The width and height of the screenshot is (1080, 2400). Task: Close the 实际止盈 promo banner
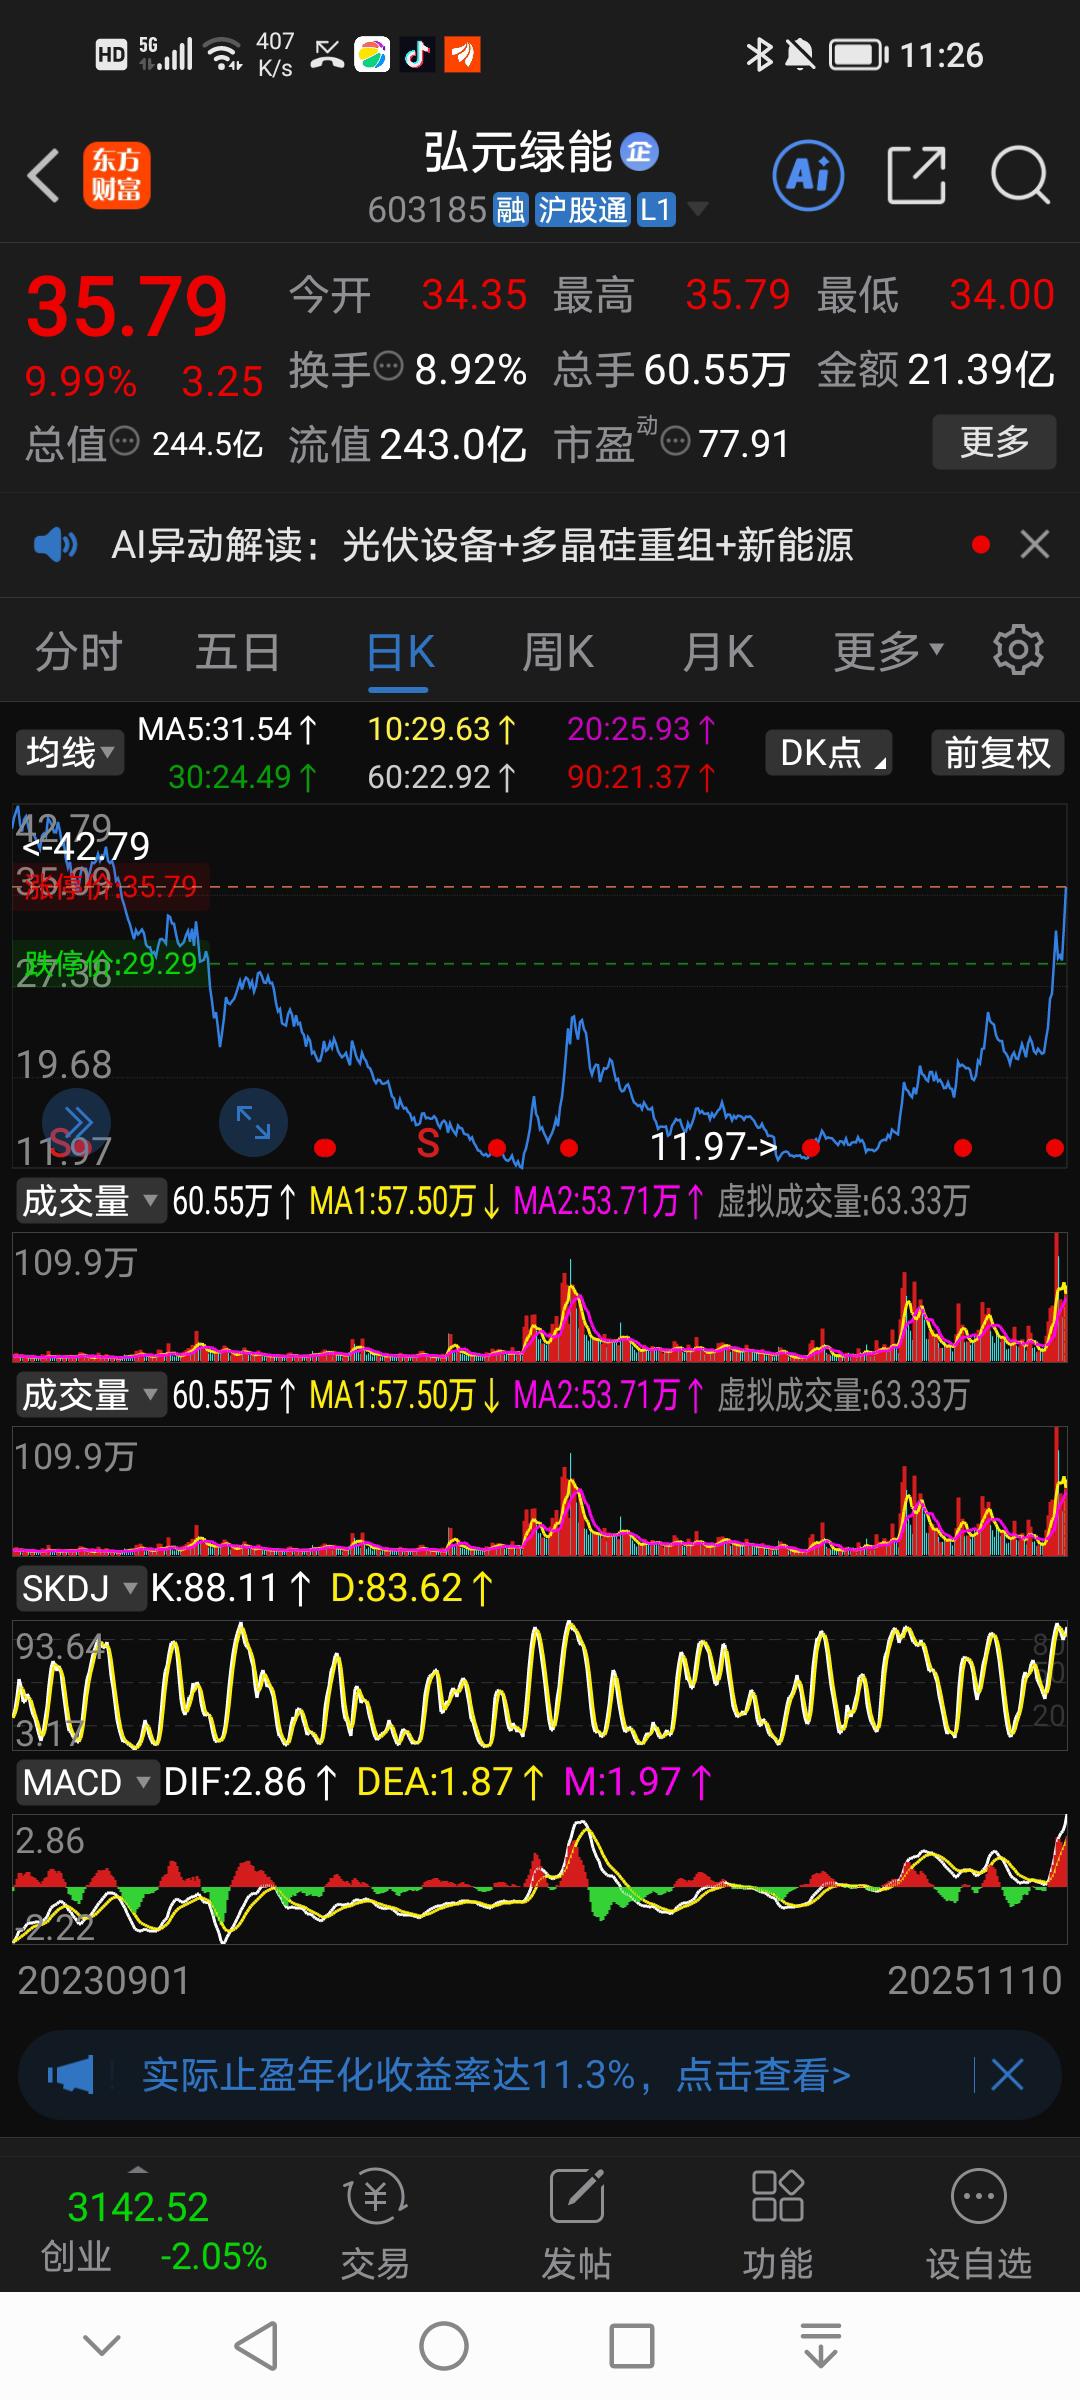(x=1007, y=2075)
